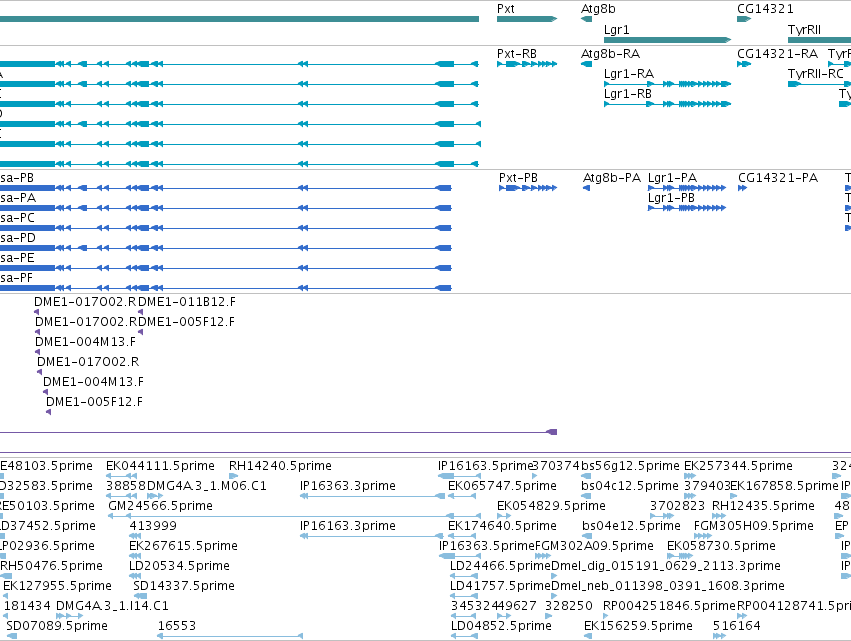This screenshot has height=641, width=851.
Task: Select the DMG4A3_1.I14.C1 EST feature
Action: tap(69, 616)
